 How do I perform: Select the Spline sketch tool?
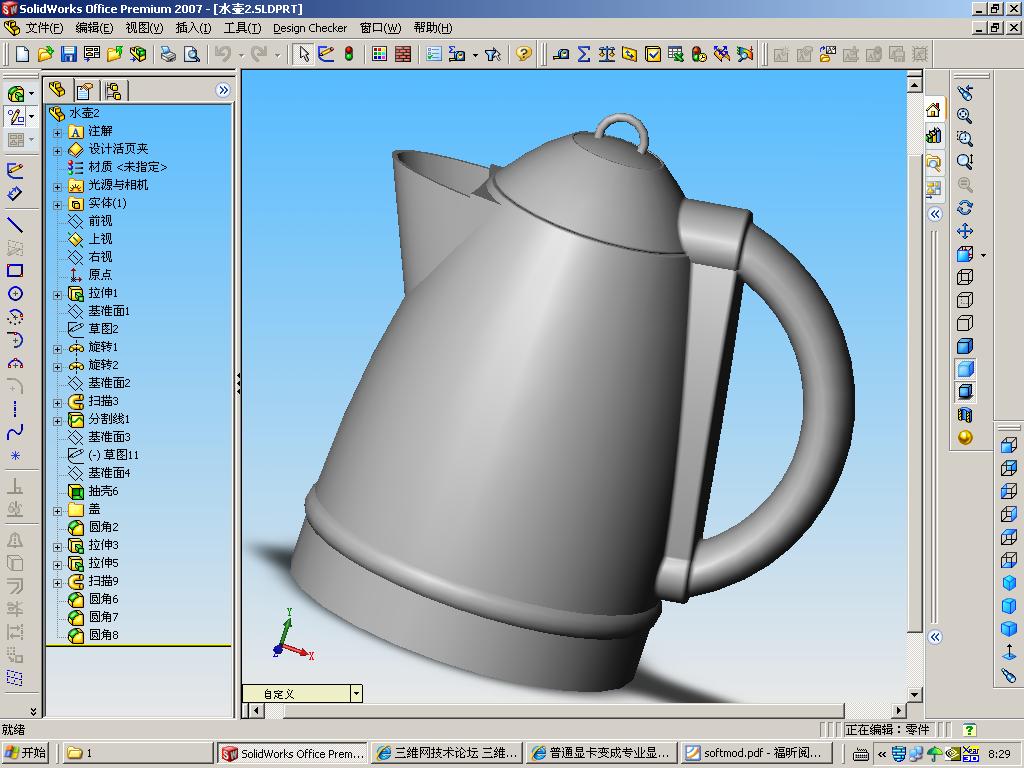(15, 431)
